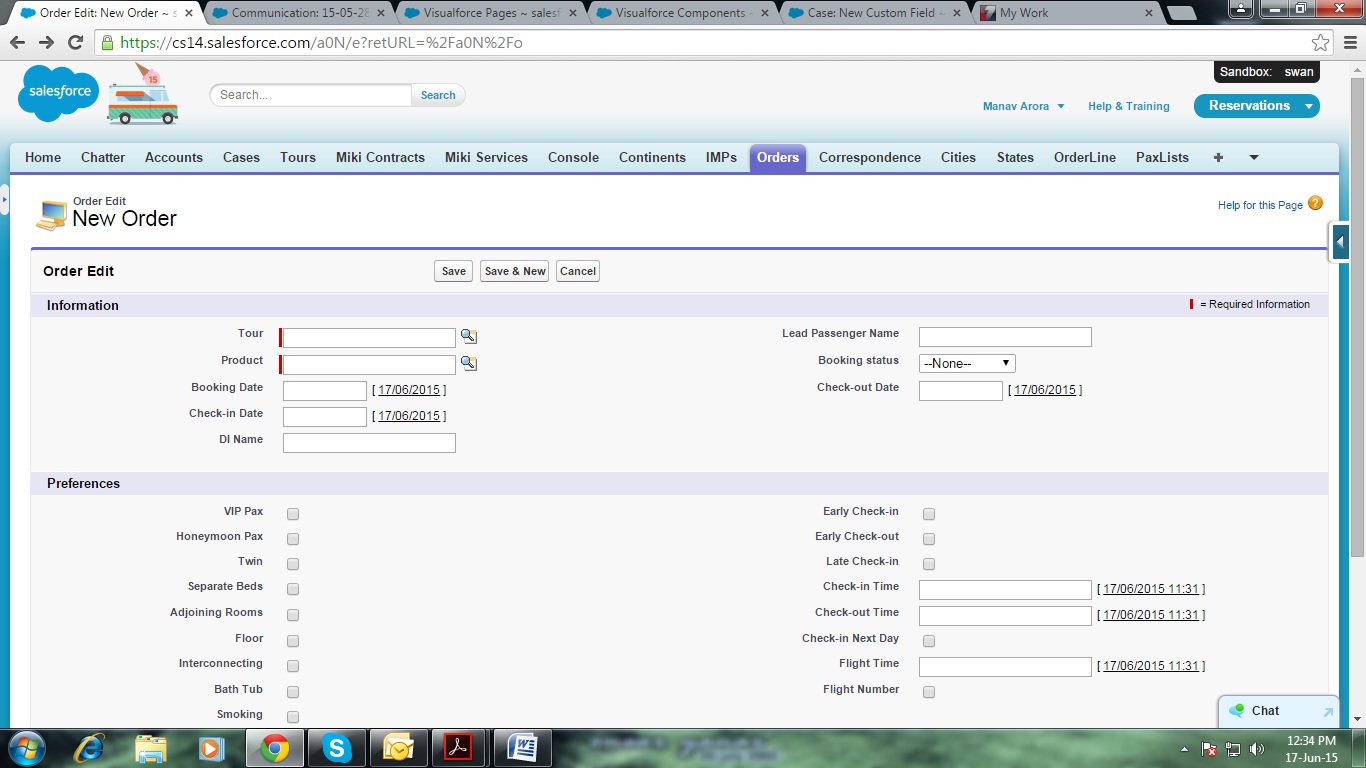Image resolution: width=1366 pixels, height=768 pixels.
Task: Show hidden tray icons arrow
Action: pyautogui.click(x=1185, y=749)
